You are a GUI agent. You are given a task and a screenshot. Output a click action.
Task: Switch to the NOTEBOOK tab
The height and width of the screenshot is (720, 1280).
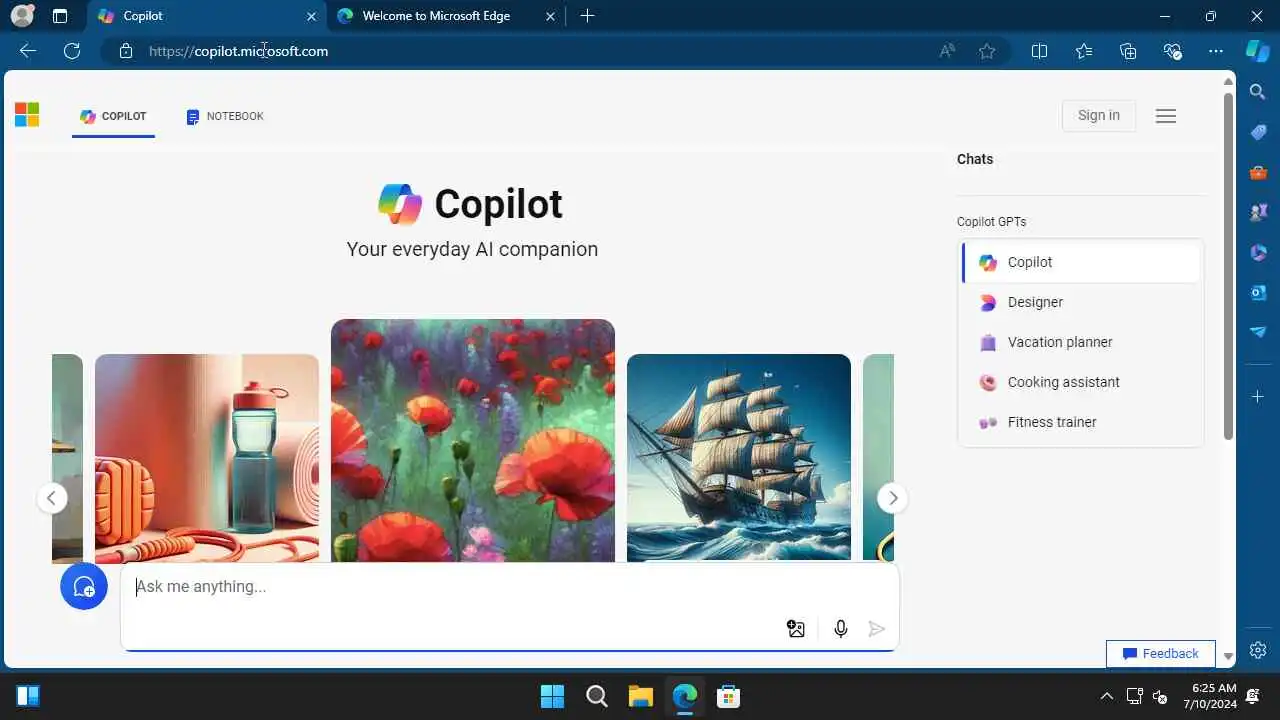[x=225, y=116]
